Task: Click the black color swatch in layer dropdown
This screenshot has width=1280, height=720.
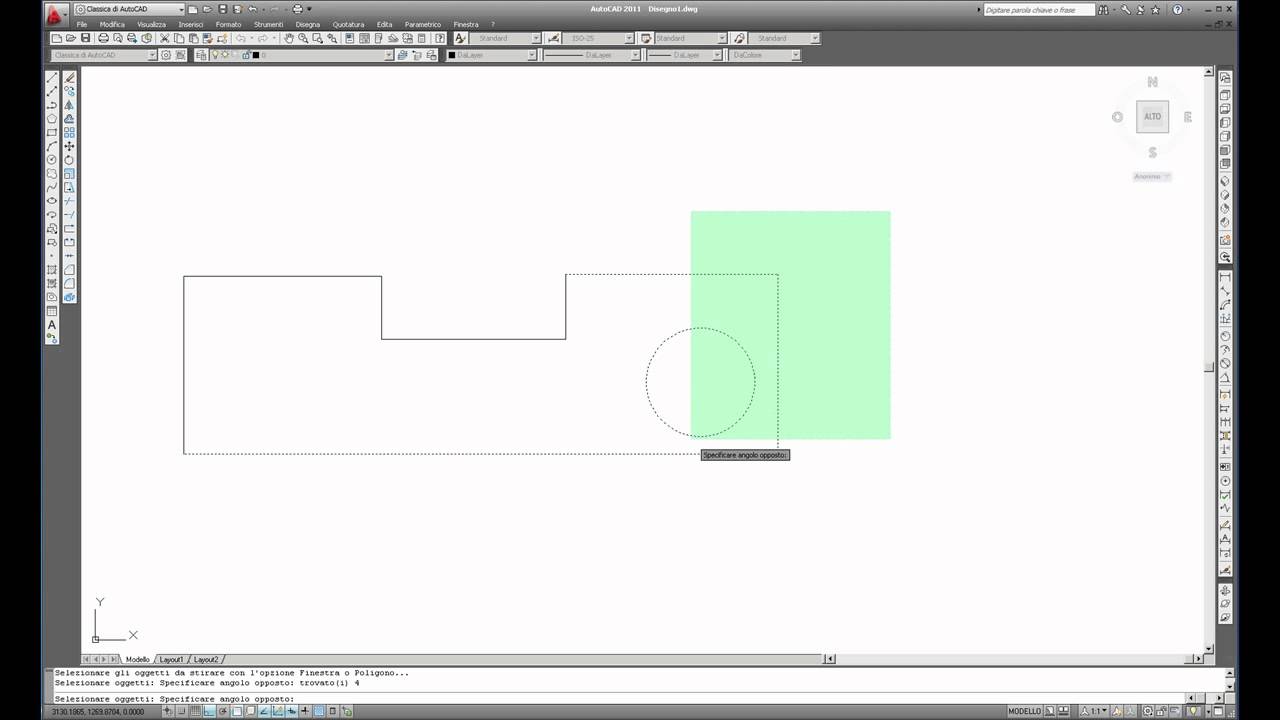Action: (256, 55)
